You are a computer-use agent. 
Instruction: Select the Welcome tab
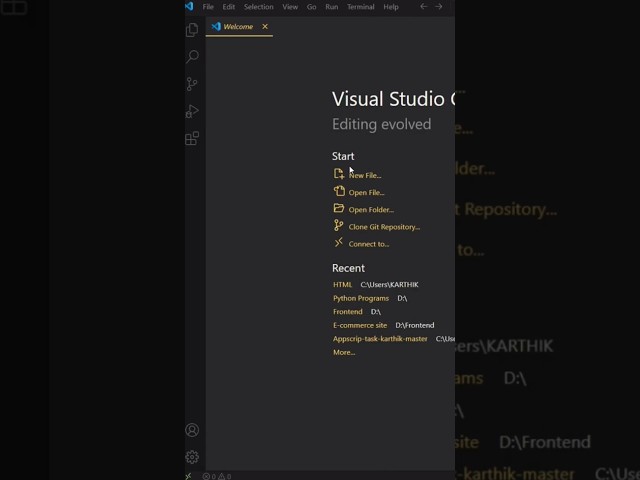[x=239, y=27]
